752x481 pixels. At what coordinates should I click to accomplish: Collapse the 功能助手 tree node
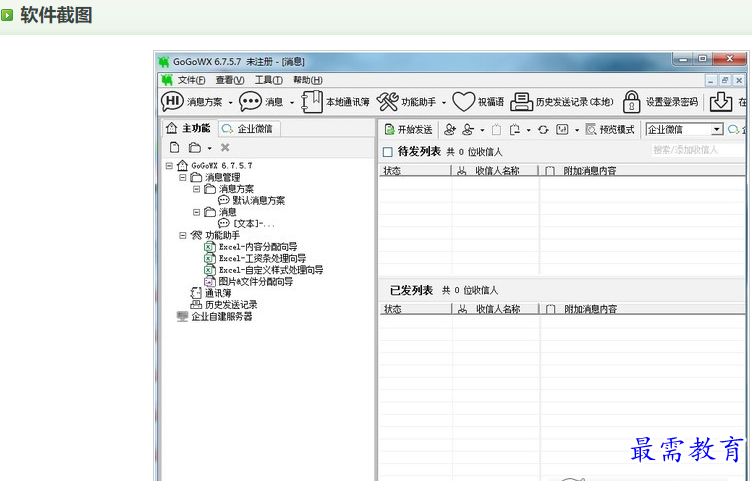click(x=182, y=235)
